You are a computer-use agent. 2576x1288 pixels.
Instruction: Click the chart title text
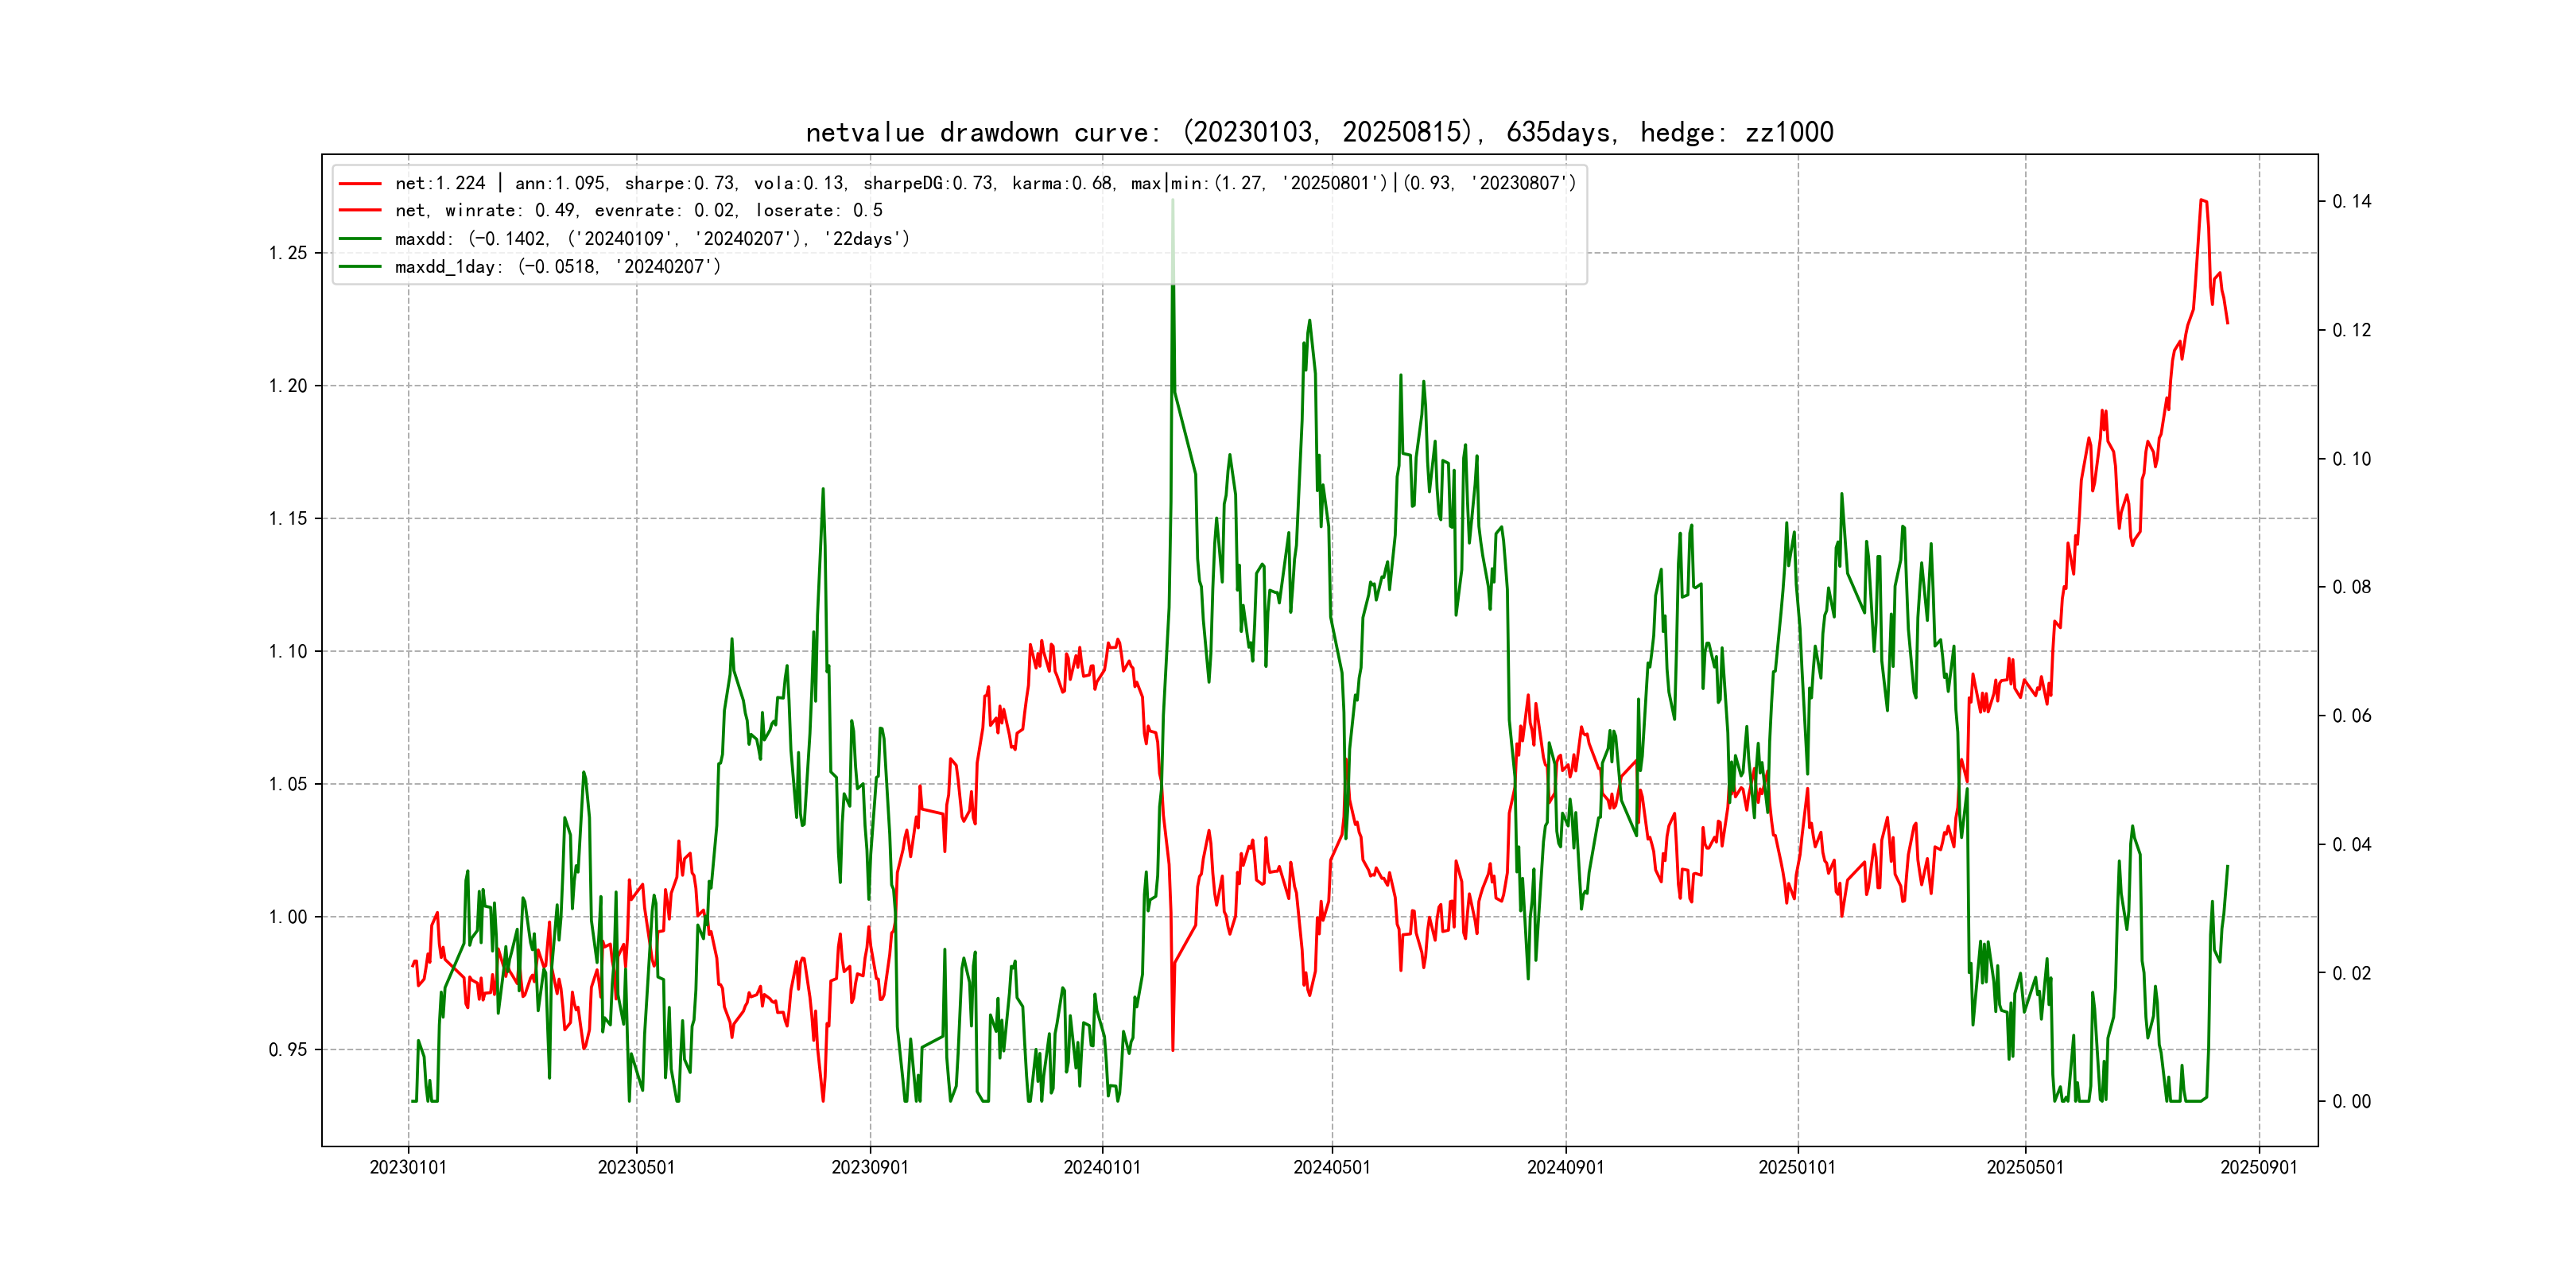(x=1319, y=132)
